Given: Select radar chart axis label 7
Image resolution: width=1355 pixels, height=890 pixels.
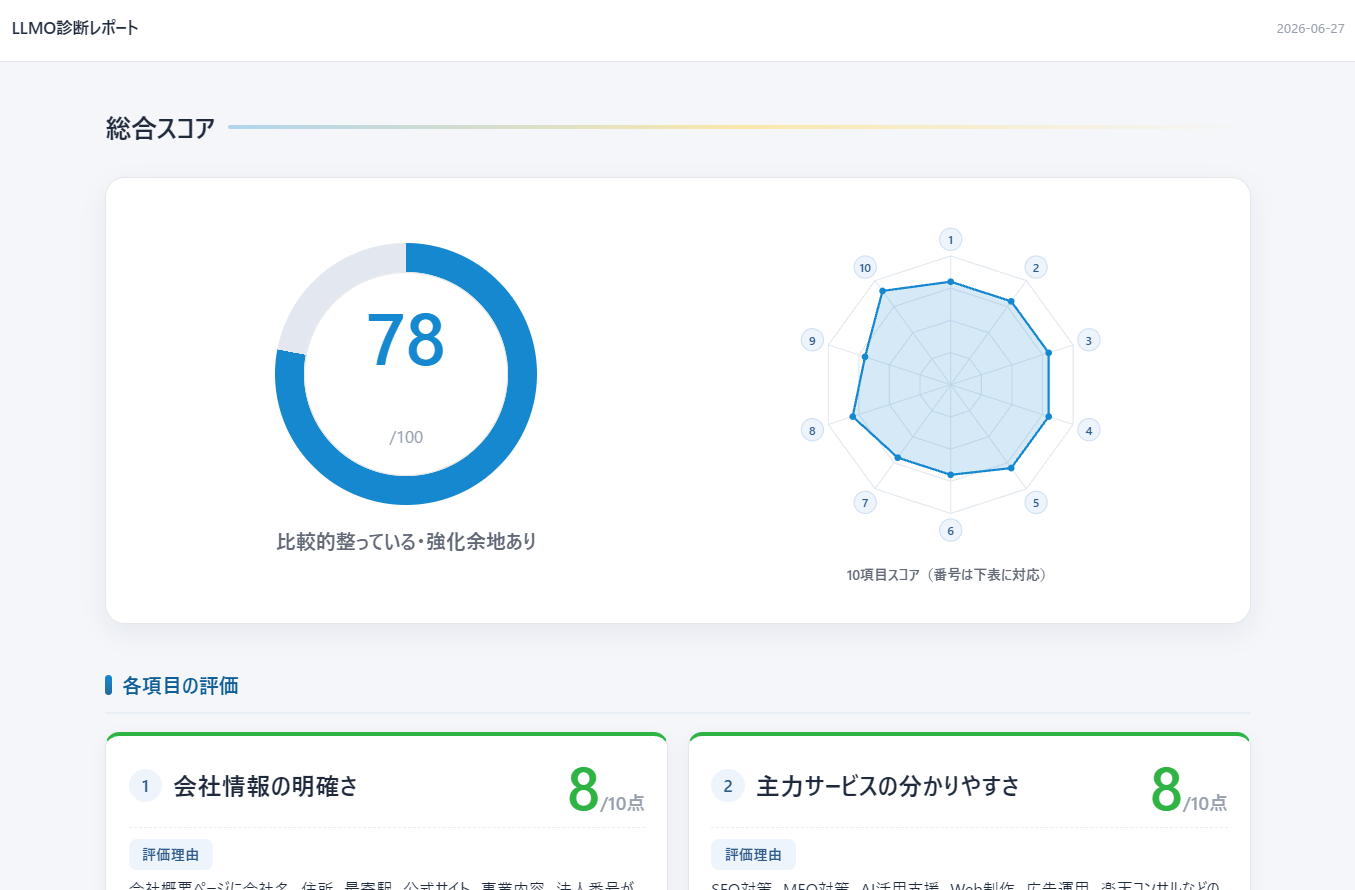Looking at the screenshot, I should pyautogui.click(x=865, y=502).
